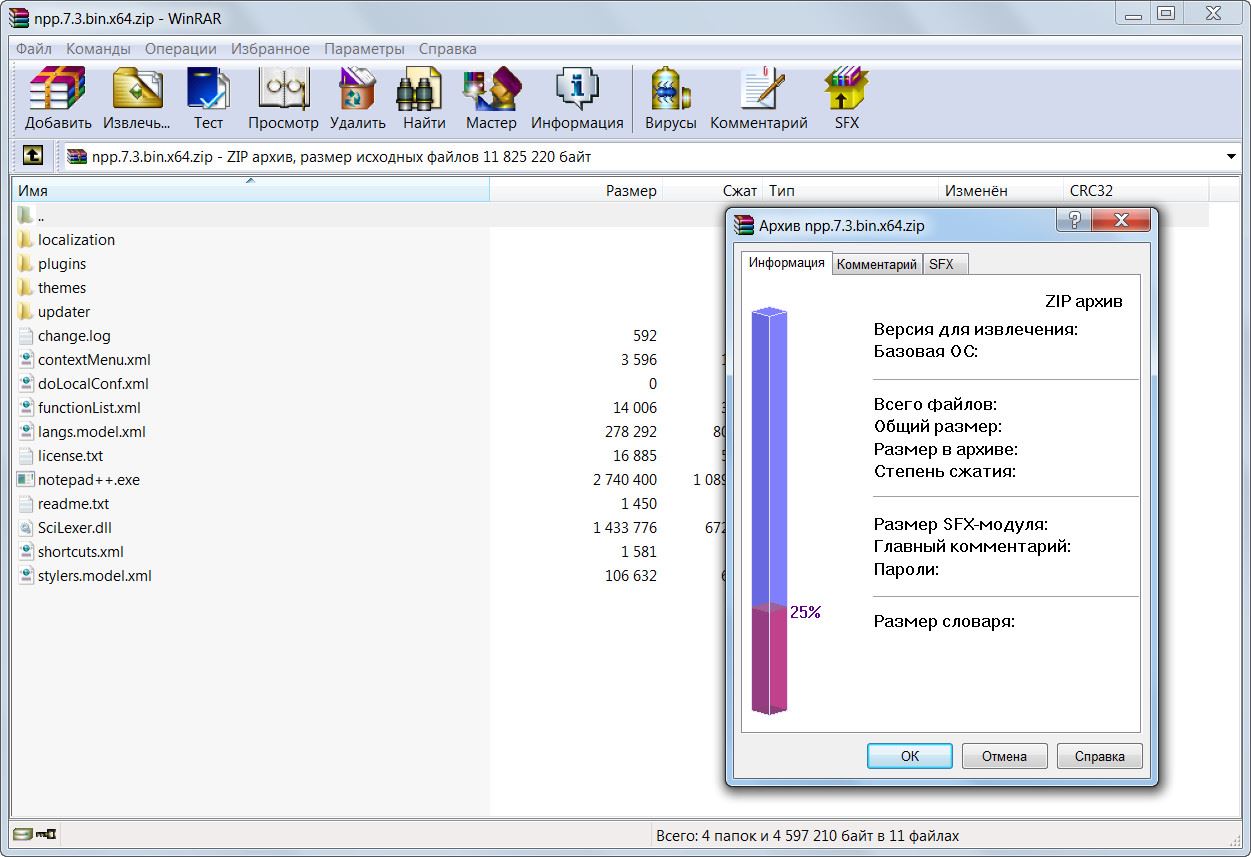This screenshot has width=1251, height=857.
Task: Go up one folder level button
Action: point(32,156)
